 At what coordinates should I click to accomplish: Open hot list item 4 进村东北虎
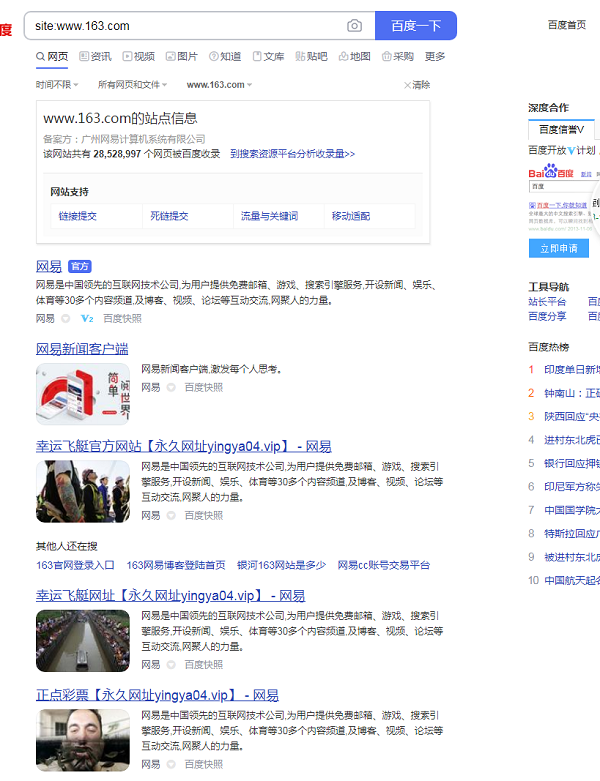572,440
